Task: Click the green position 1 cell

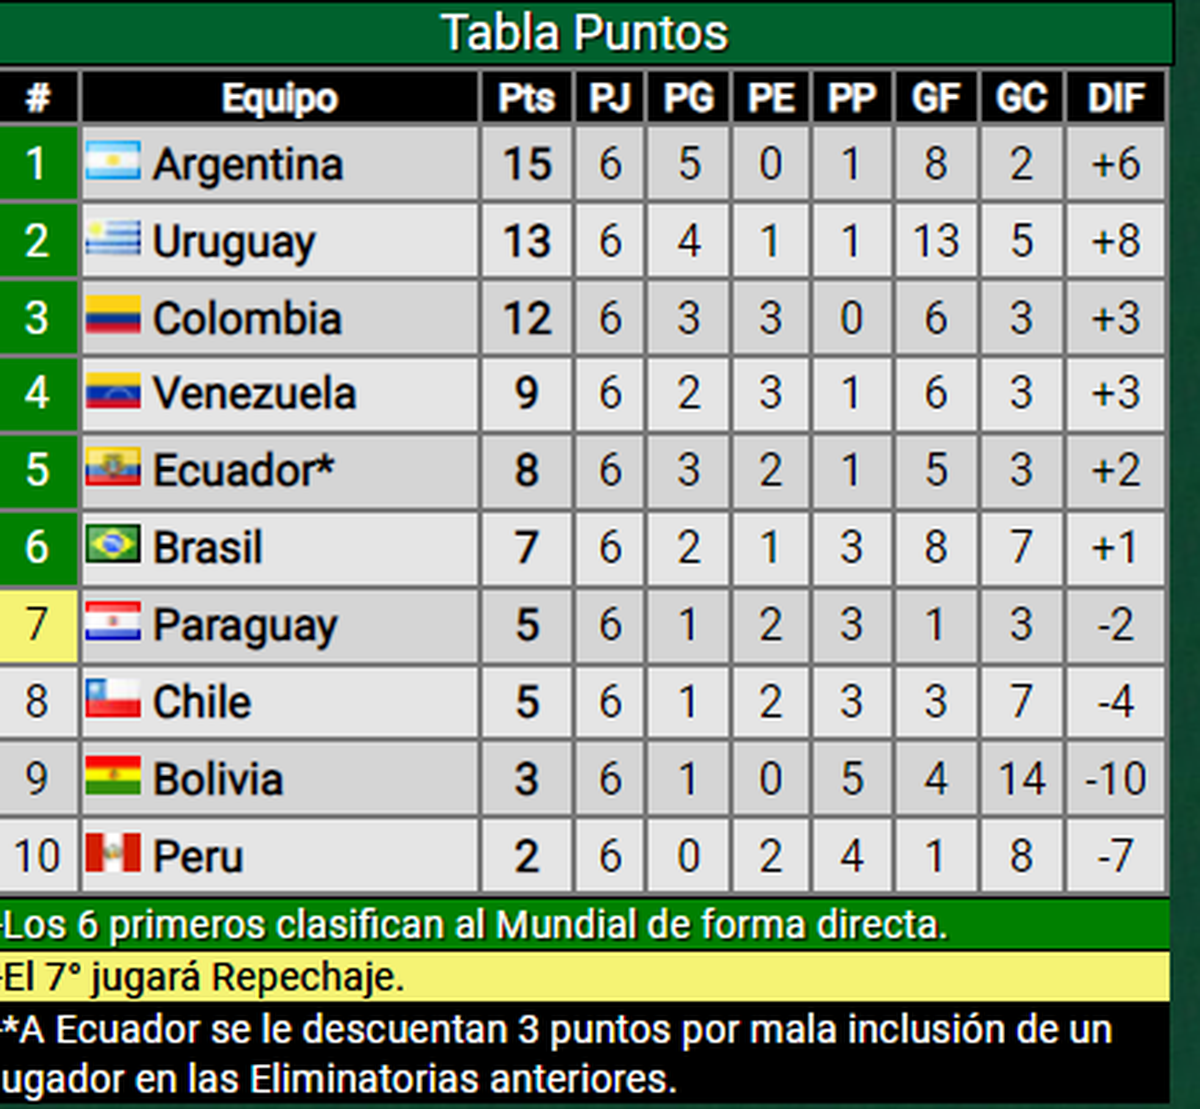Action: [37, 163]
